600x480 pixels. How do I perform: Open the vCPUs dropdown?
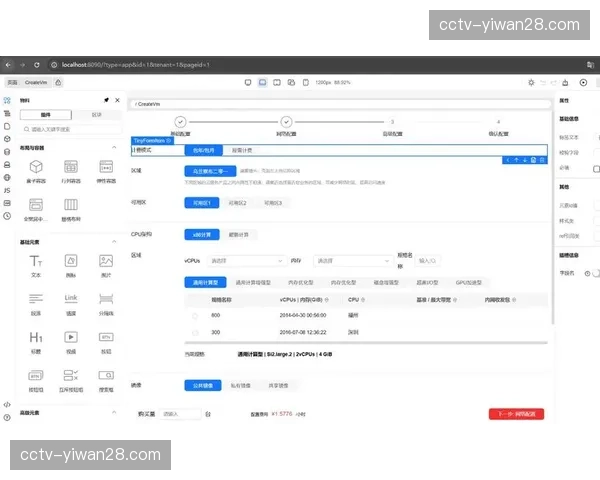[242, 260]
